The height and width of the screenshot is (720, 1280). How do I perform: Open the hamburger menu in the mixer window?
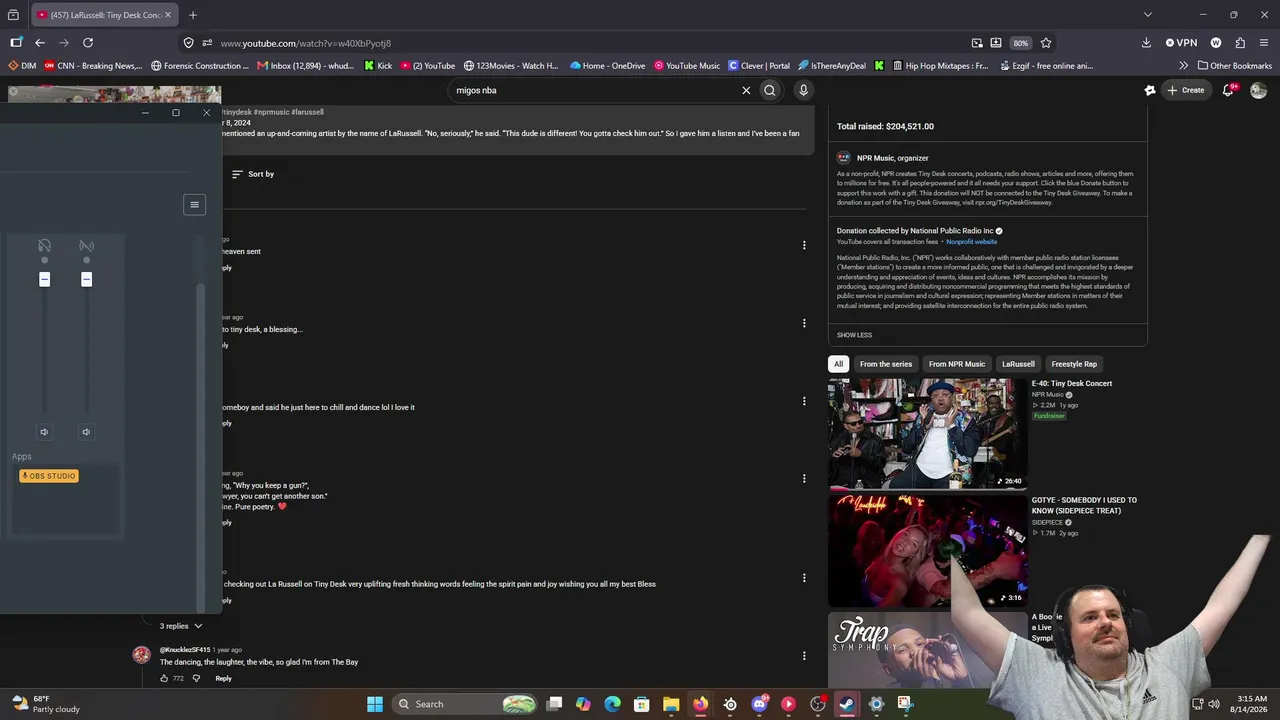tap(195, 204)
